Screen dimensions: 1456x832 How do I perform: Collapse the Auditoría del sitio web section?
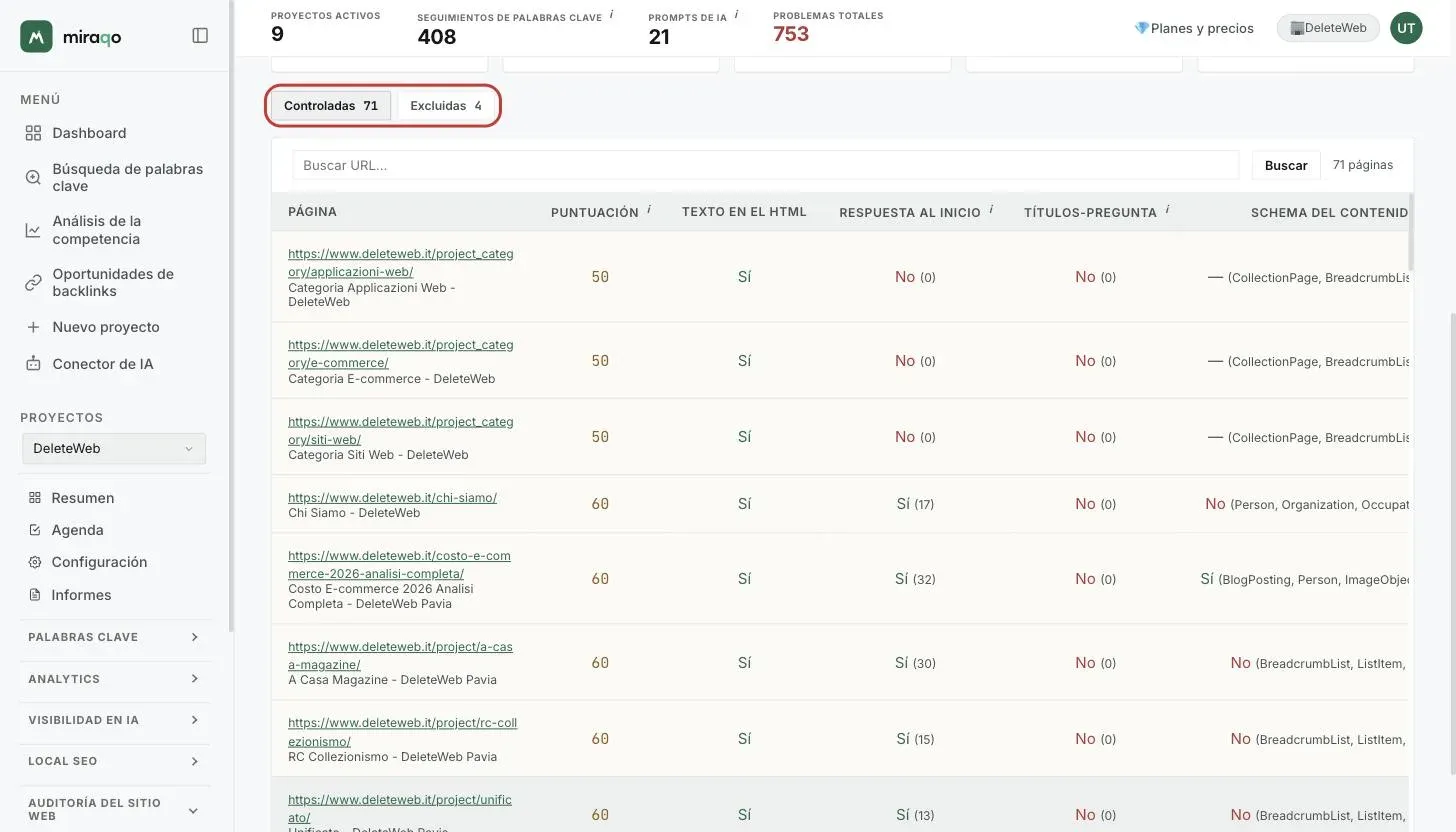pyautogui.click(x=114, y=809)
